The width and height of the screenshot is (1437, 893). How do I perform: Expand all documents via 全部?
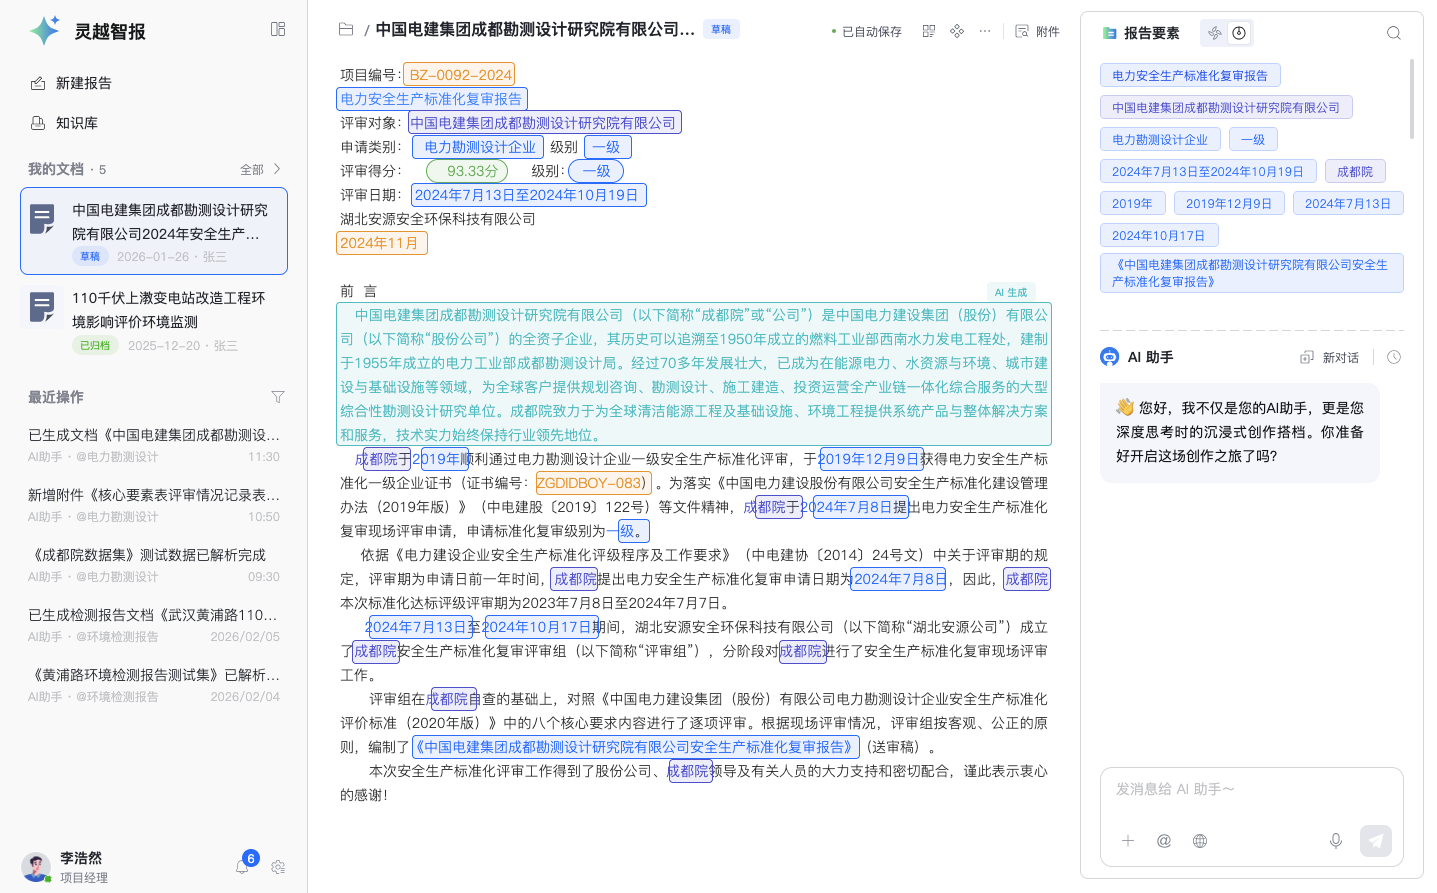click(x=260, y=170)
